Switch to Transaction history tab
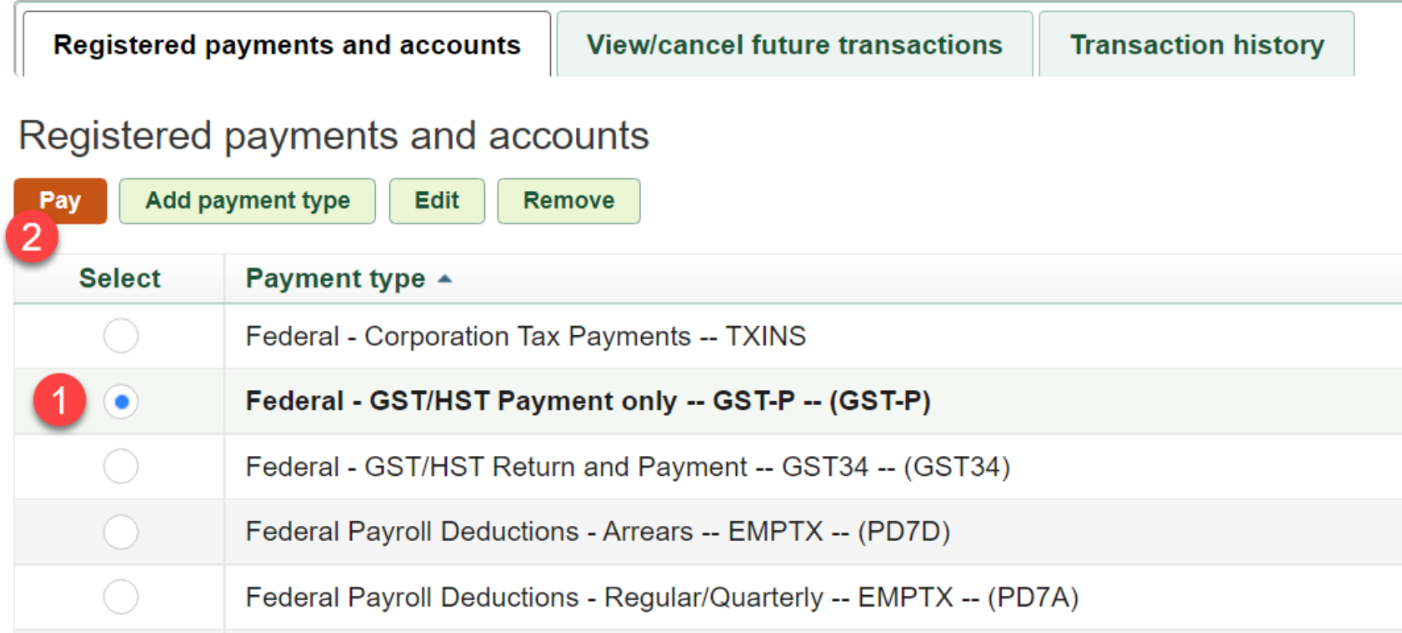Image resolution: width=1402 pixels, height=633 pixels. click(1197, 45)
